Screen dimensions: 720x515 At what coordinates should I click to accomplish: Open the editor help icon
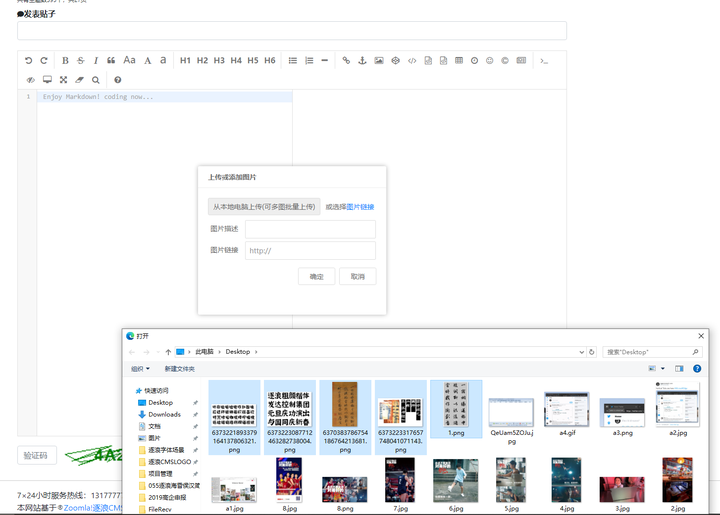point(117,80)
